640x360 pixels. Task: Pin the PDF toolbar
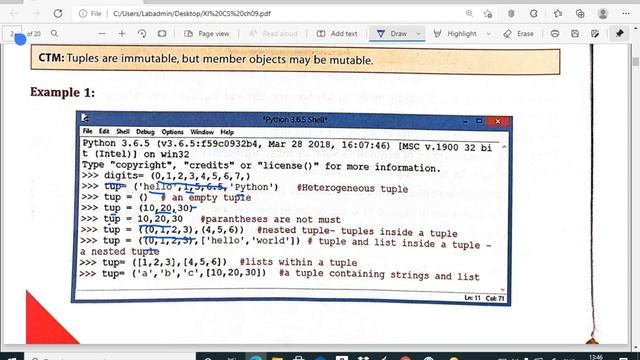[620, 33]
